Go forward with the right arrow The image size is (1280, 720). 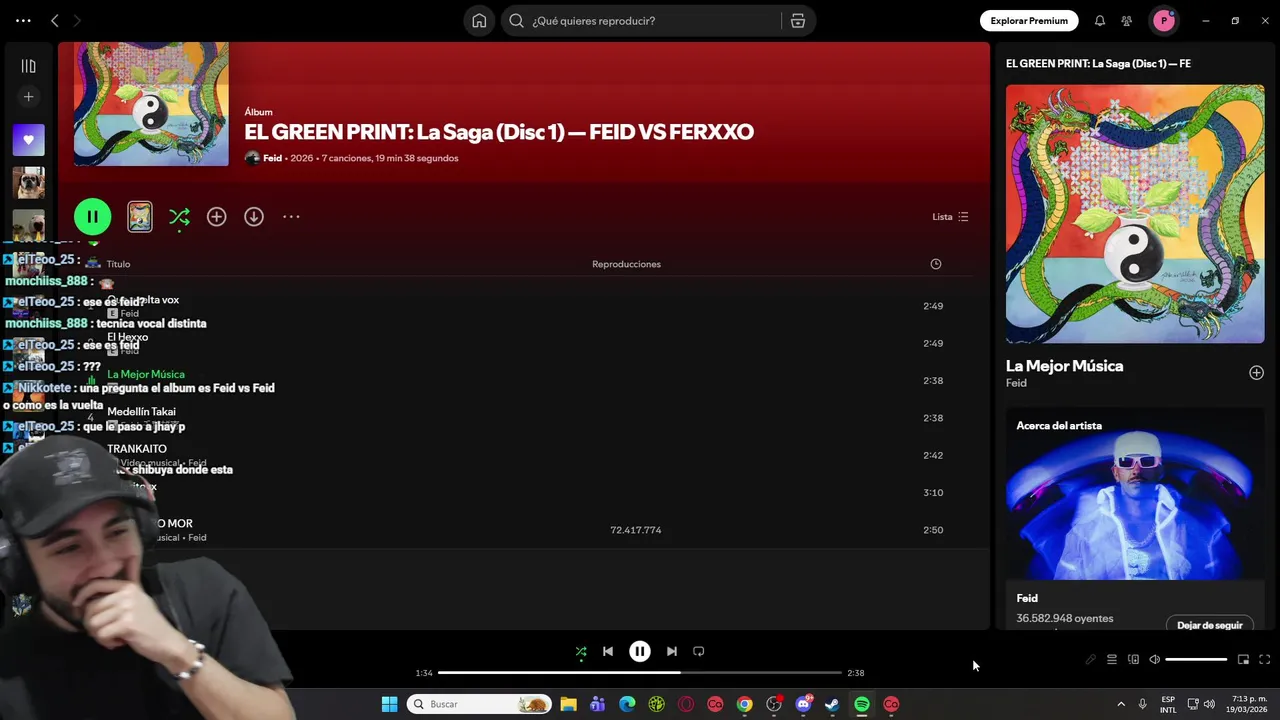click(77, 20)
